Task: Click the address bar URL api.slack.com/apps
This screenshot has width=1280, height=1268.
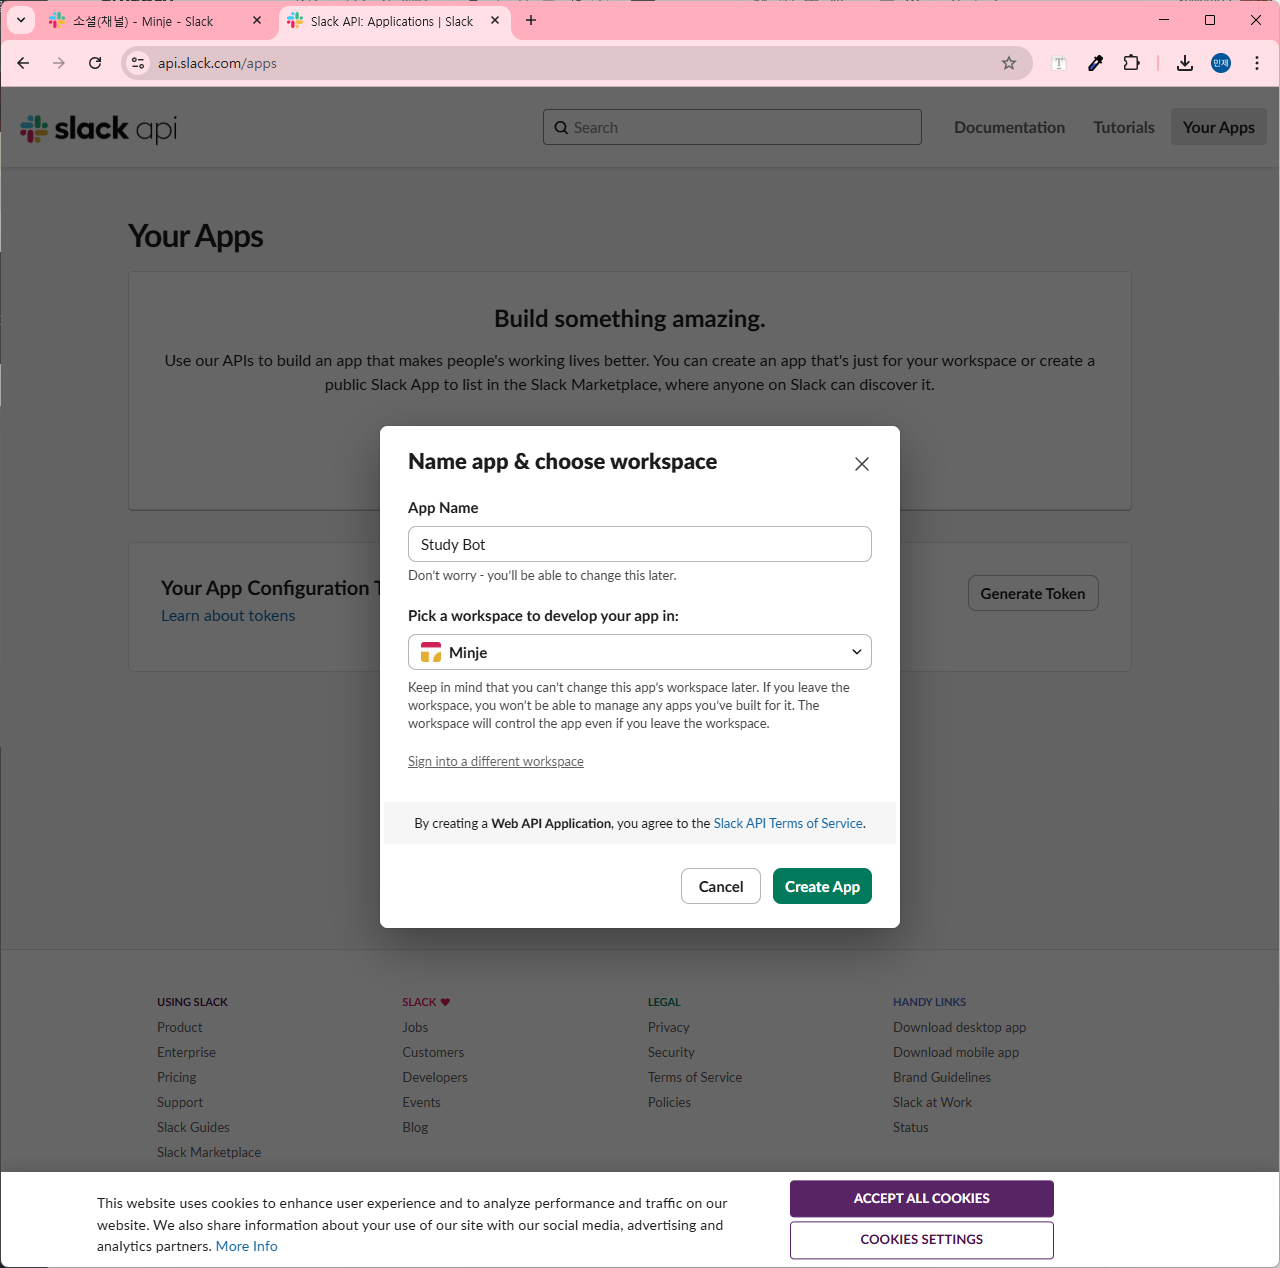Action: pyautogui.click(x=217, y=63)
